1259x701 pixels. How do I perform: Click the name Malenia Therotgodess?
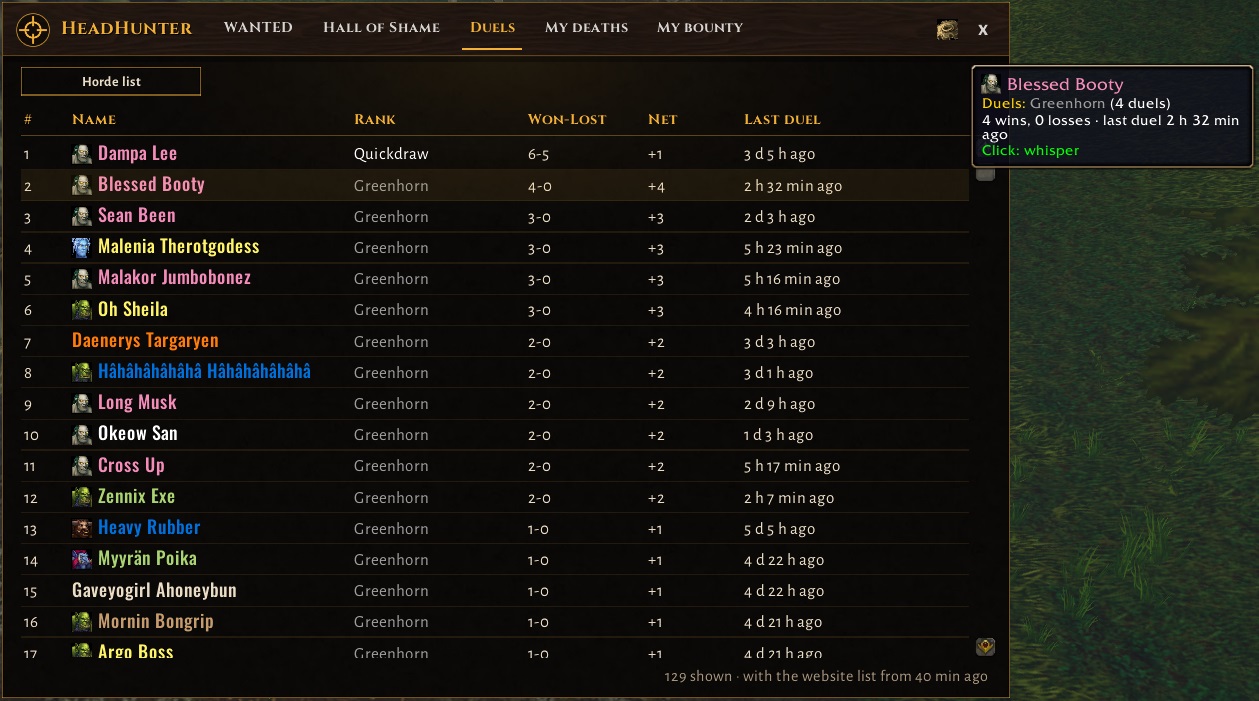pyautogui.click(x=178, y=247)
